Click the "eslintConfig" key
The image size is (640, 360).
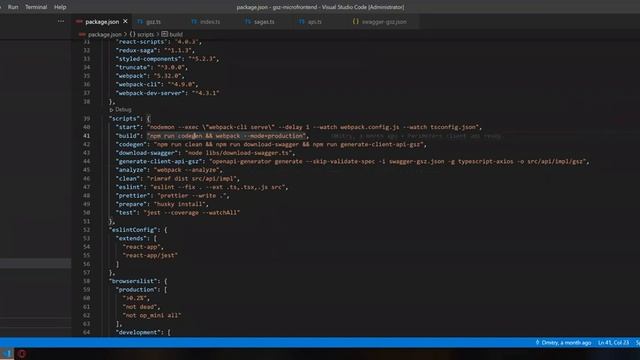tap(133, 230)
